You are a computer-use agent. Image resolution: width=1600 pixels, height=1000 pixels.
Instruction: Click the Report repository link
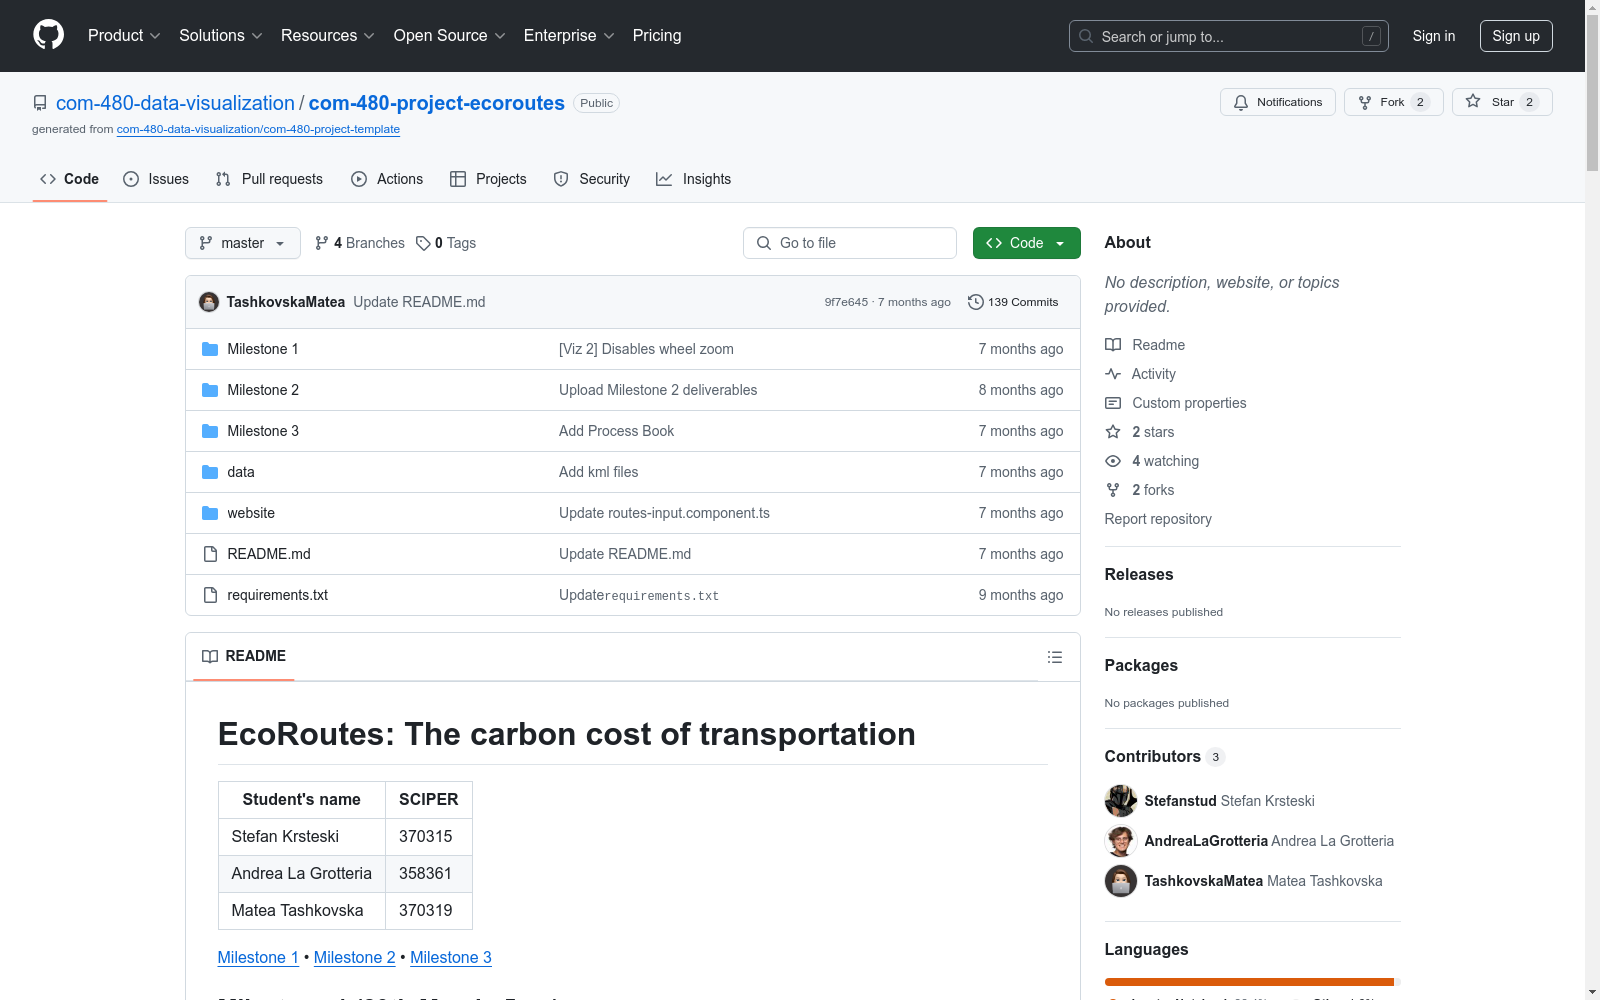(x=1158, y=519)
